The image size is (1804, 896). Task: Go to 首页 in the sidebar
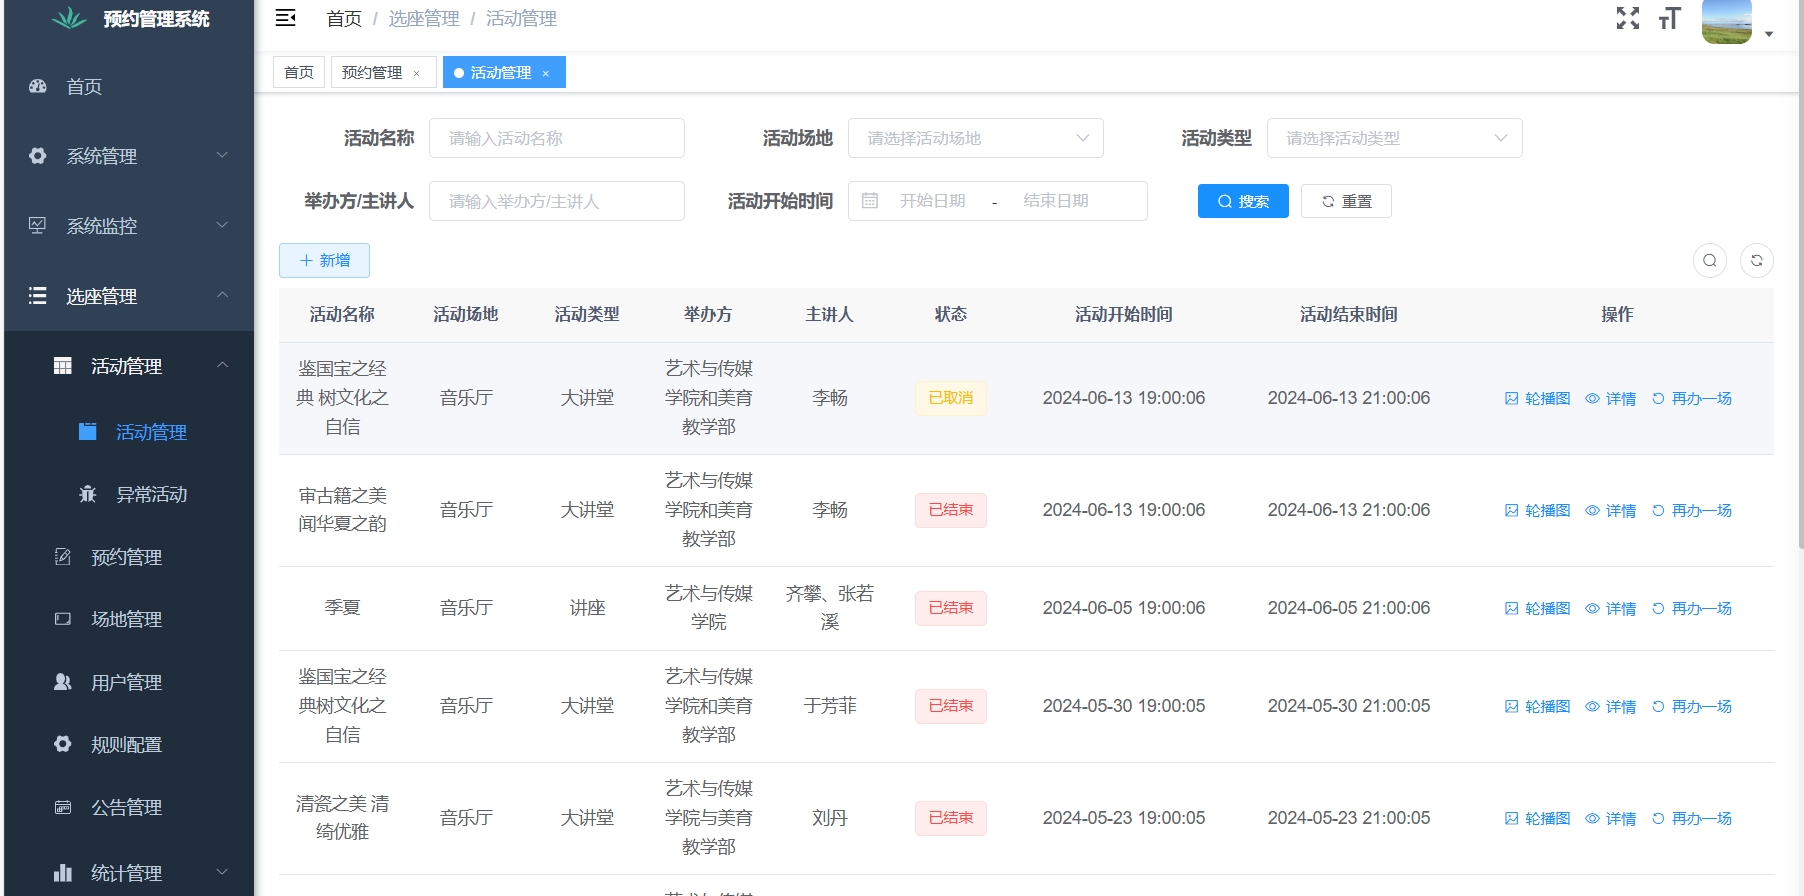pyautogui.click(x=129, y=86)
